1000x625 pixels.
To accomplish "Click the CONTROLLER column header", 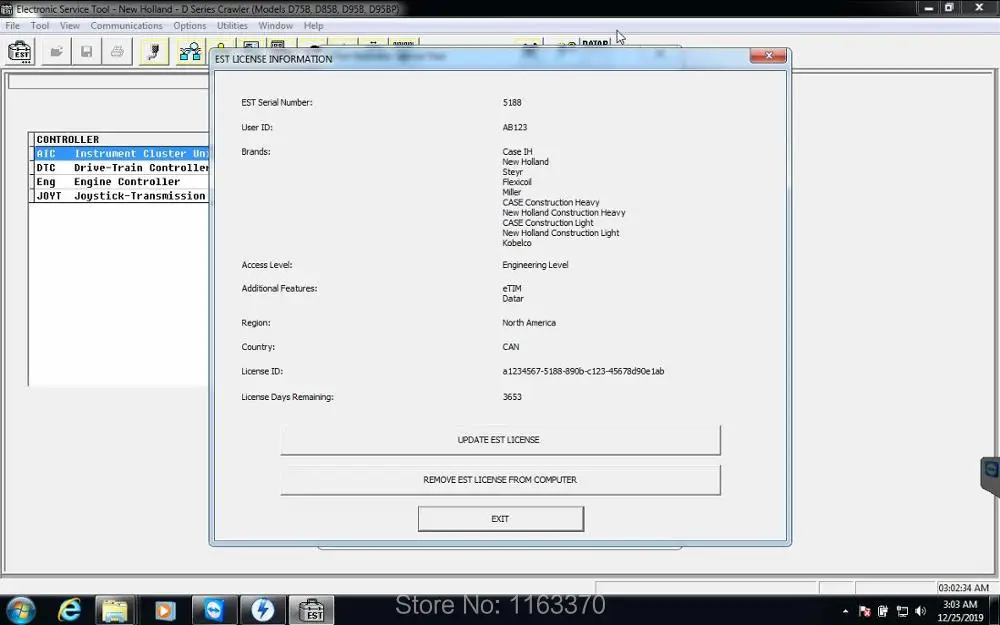I will pyautogui.click(x=121, y=140).
